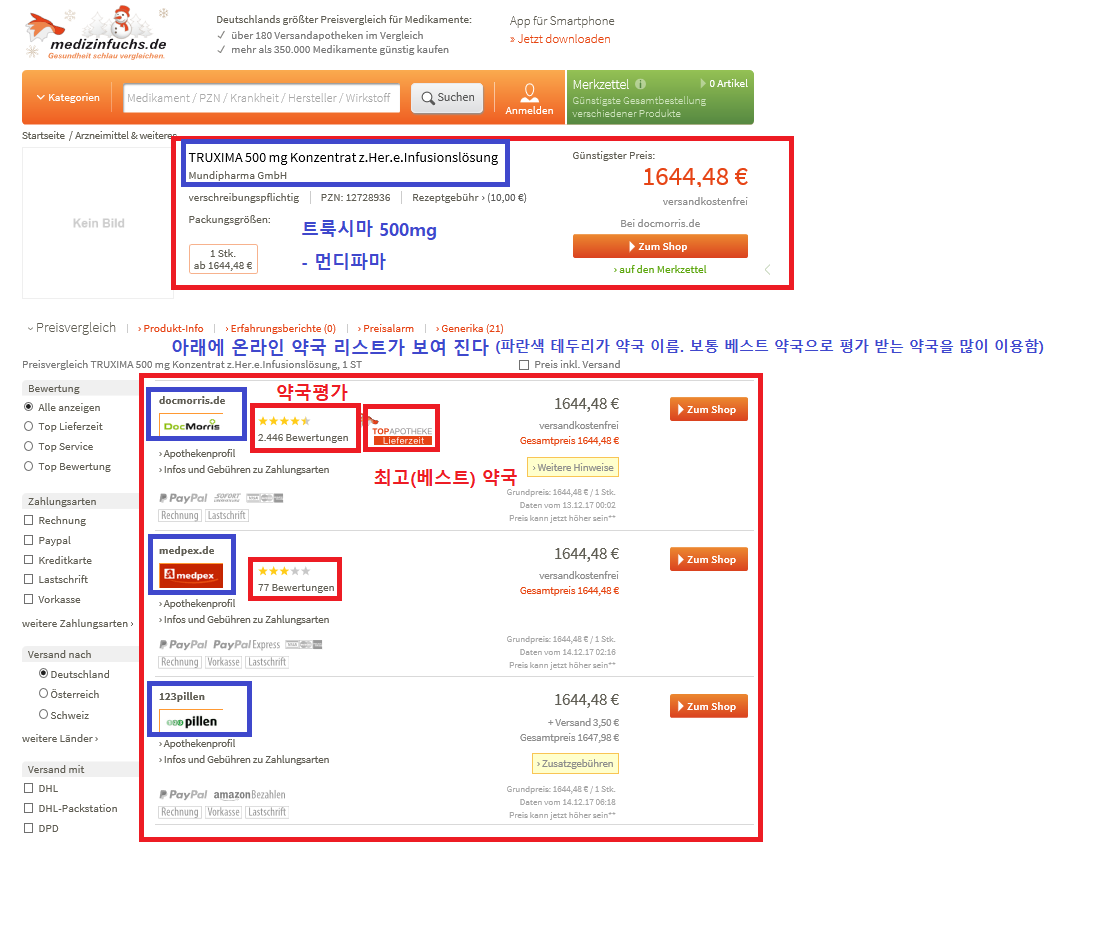
Task: Click the medpex pharmacy logo
Action: [x=190, y=575]
